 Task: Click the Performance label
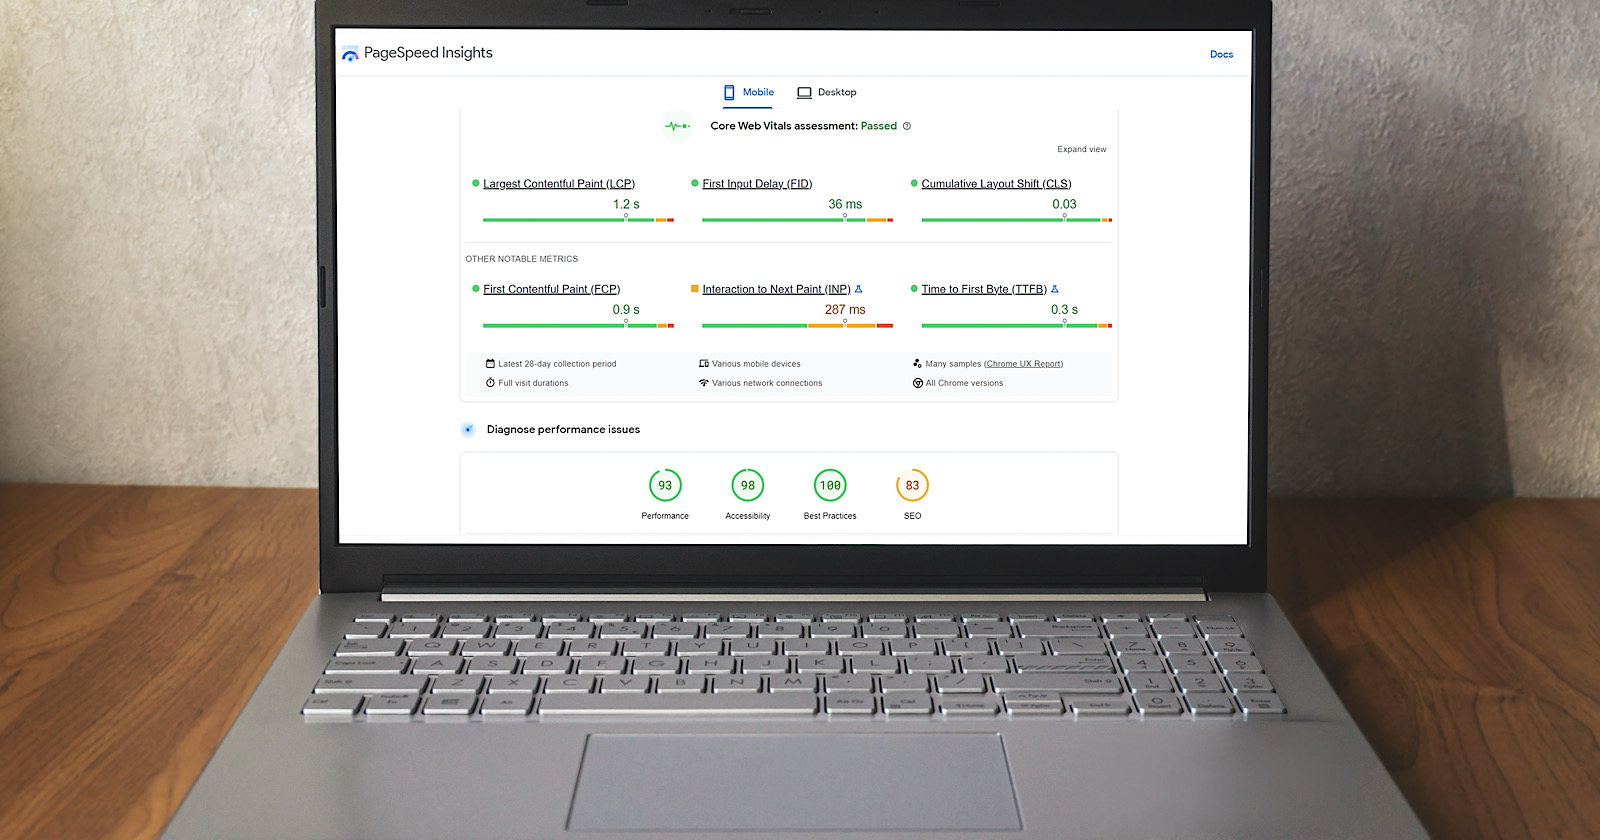coord(665,516)
